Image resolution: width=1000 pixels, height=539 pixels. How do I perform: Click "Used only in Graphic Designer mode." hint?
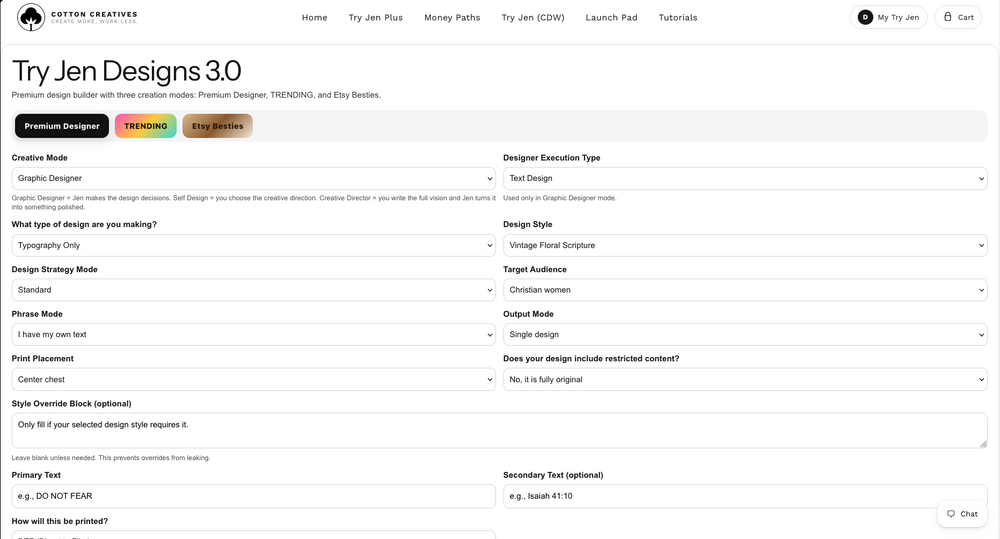[559, 198]
